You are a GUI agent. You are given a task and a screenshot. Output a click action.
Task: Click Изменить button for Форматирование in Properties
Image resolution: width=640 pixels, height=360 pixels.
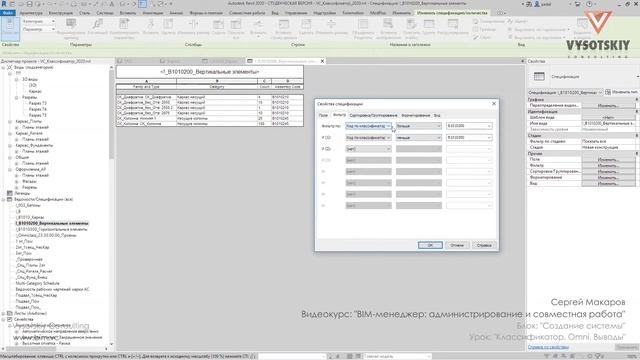point(608,178)
